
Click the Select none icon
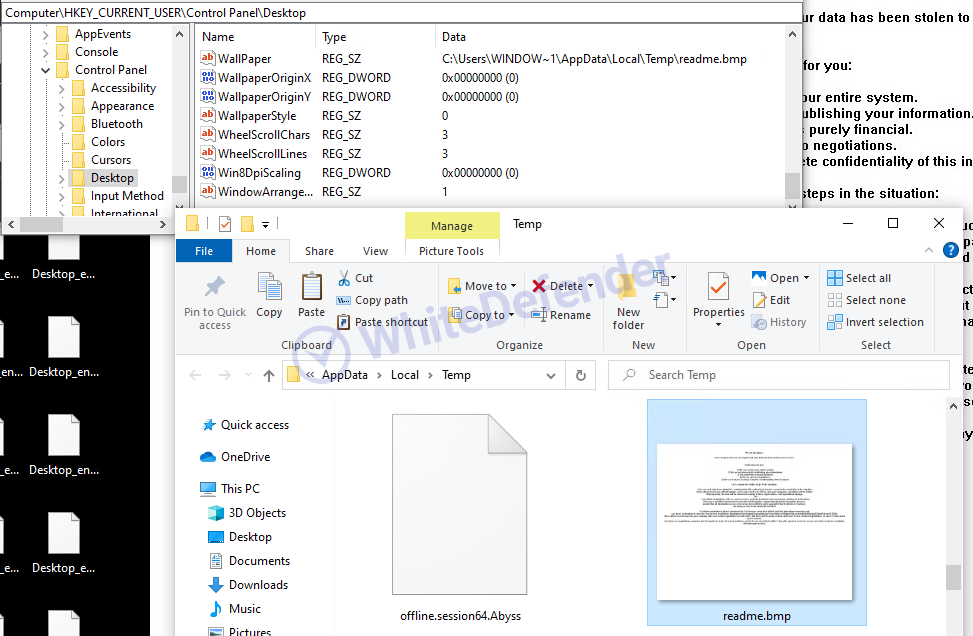click(x=835, y=300)
